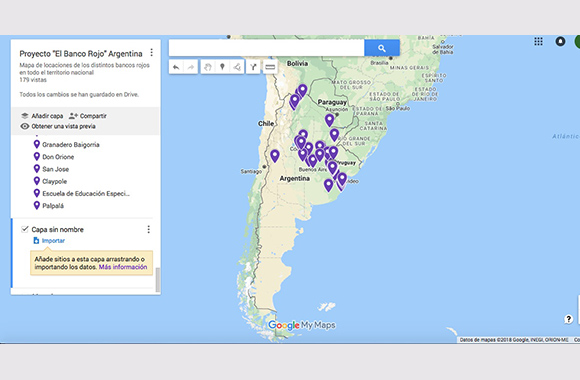Open Capa sin nombre layer options menu
The height and width of the screenshot is (380, 580).
[x=149, y=229]
